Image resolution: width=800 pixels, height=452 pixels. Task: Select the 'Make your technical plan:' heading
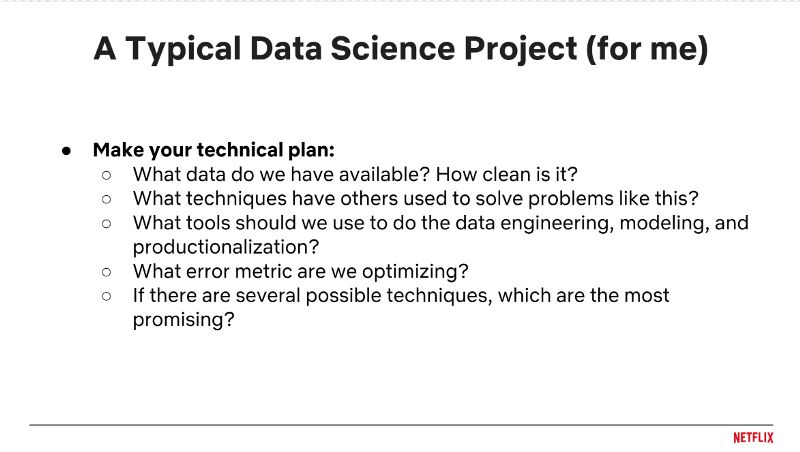[x=214, y=150]
